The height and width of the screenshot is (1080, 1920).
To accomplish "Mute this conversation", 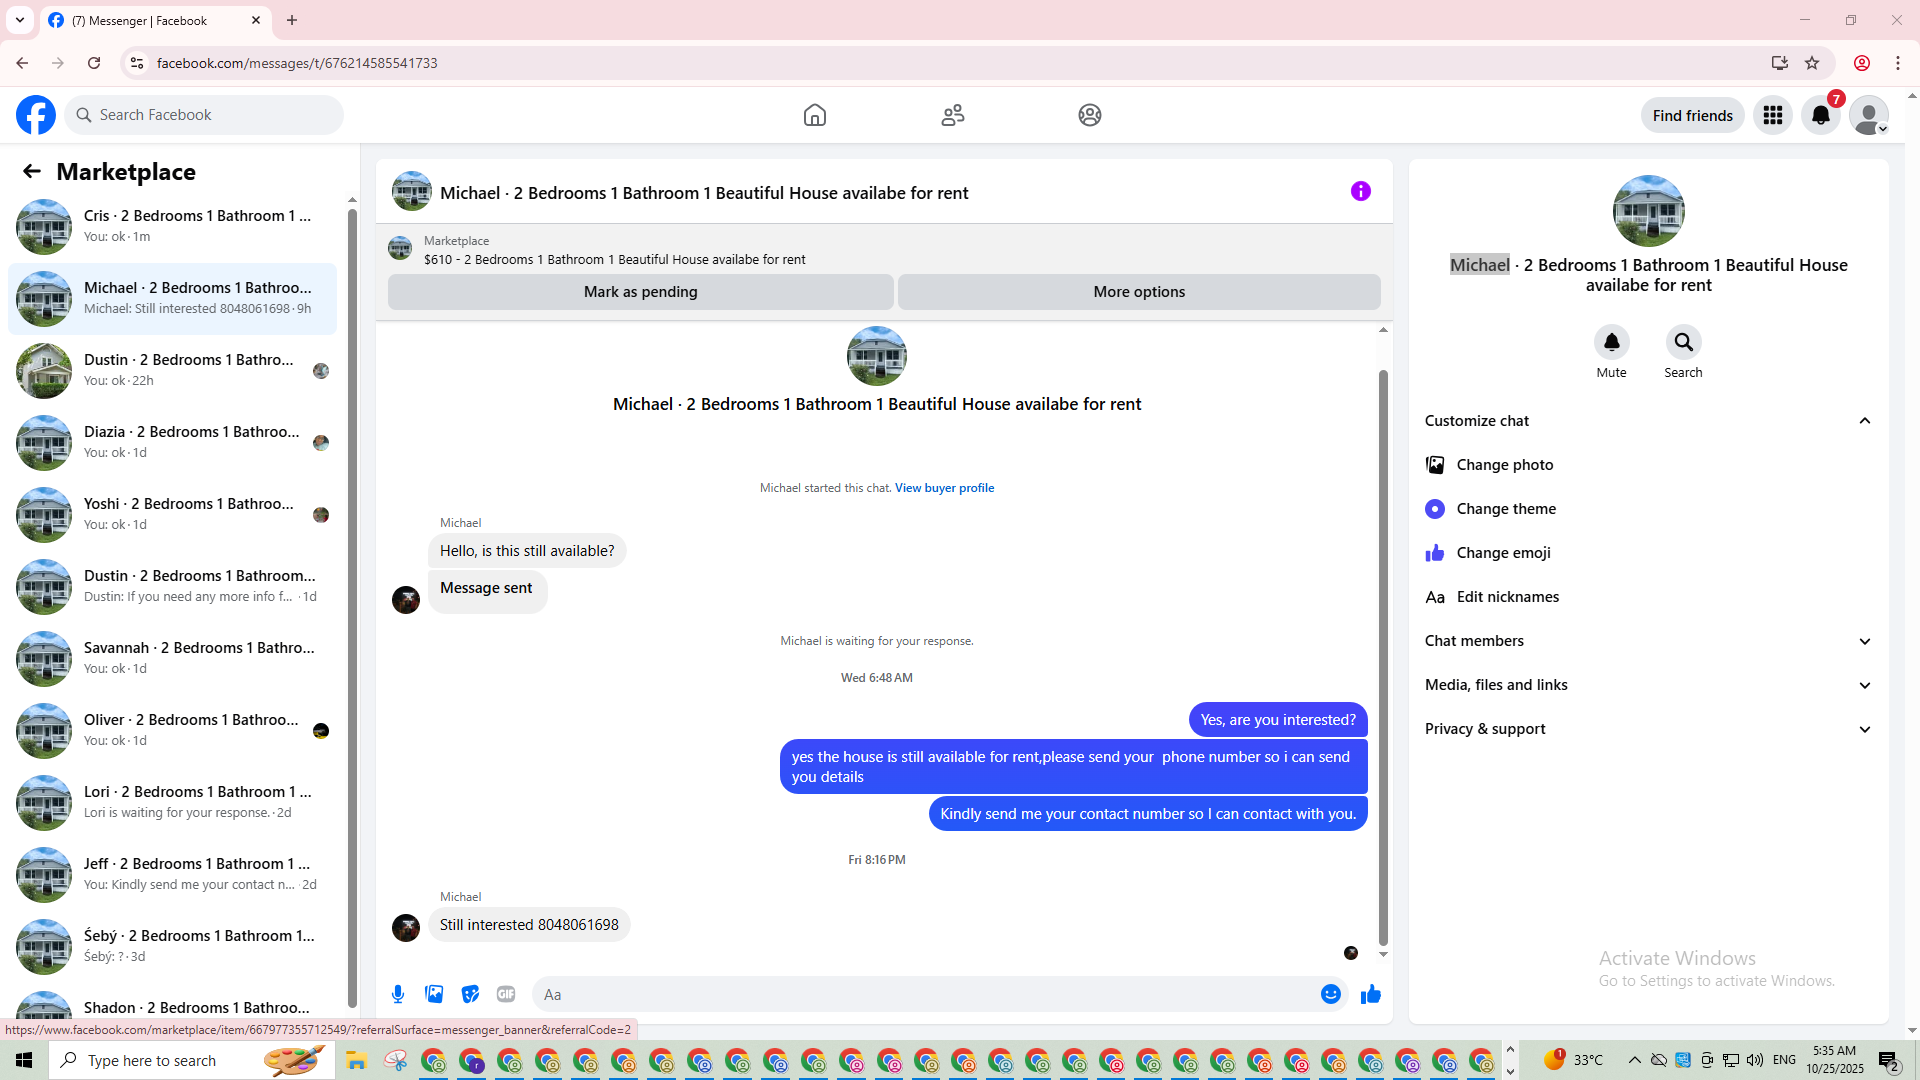I will pos(1611,343).
